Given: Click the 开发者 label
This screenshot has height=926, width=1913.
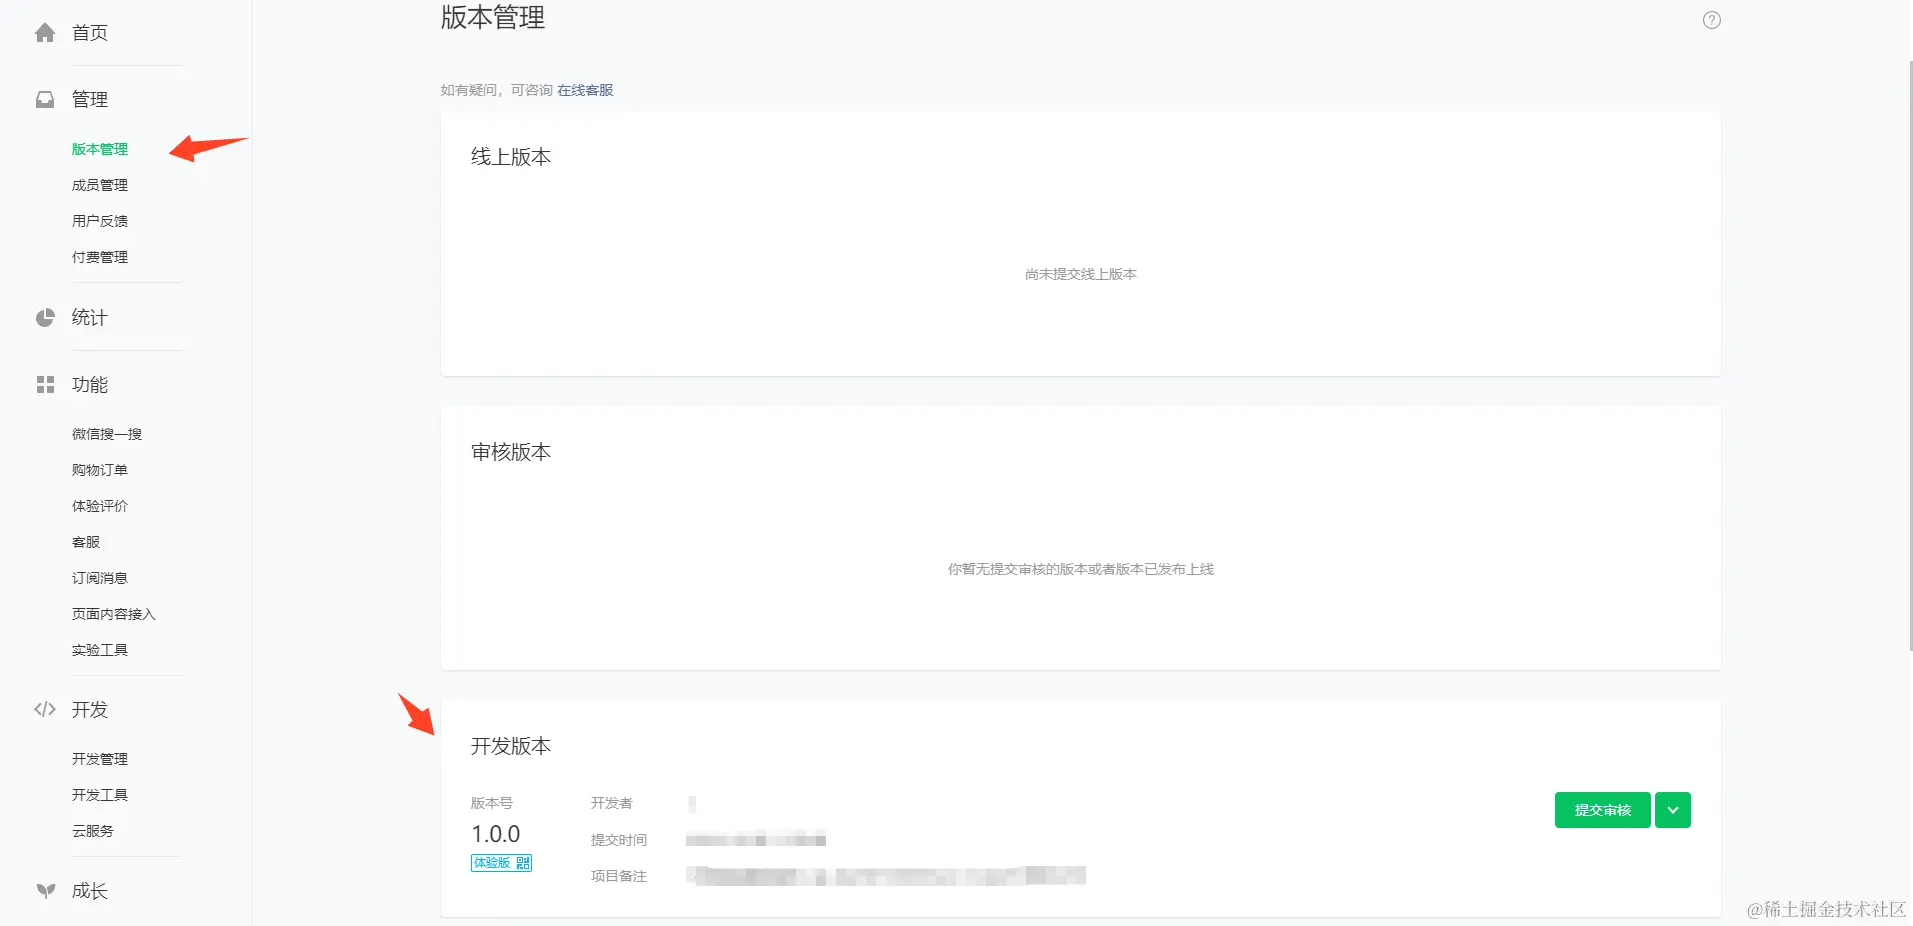Looking at the screenshot, I should coord(612,803).
